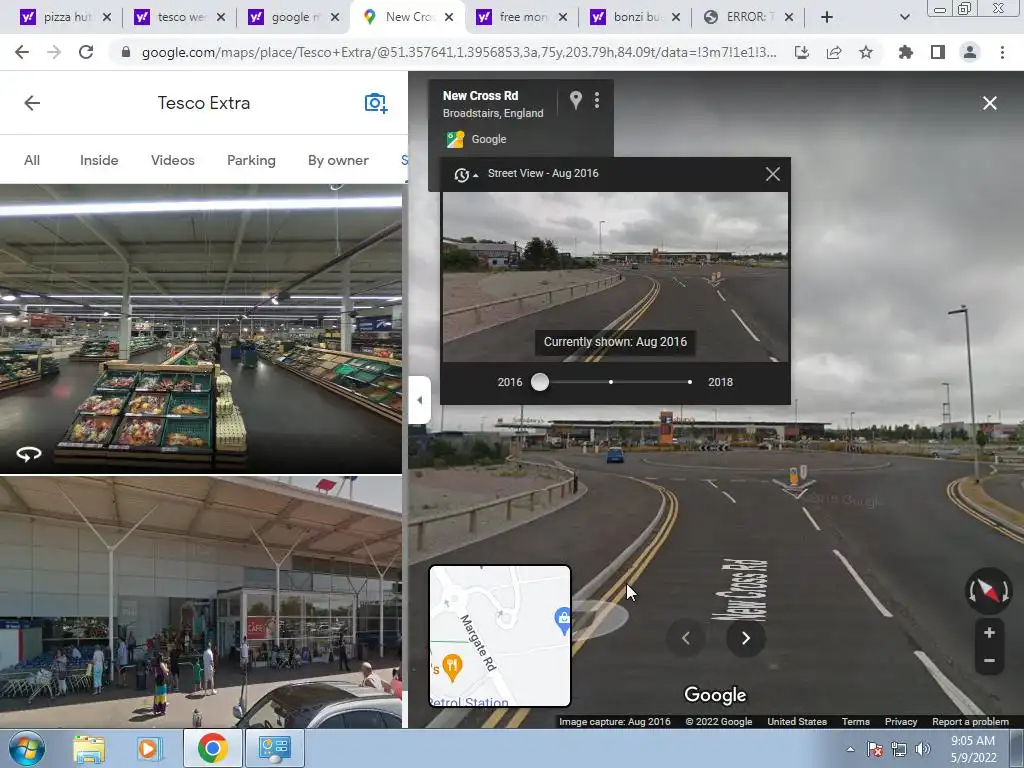
Task: Go back in Chrome browser history
Action: click(x=22, y=52)
